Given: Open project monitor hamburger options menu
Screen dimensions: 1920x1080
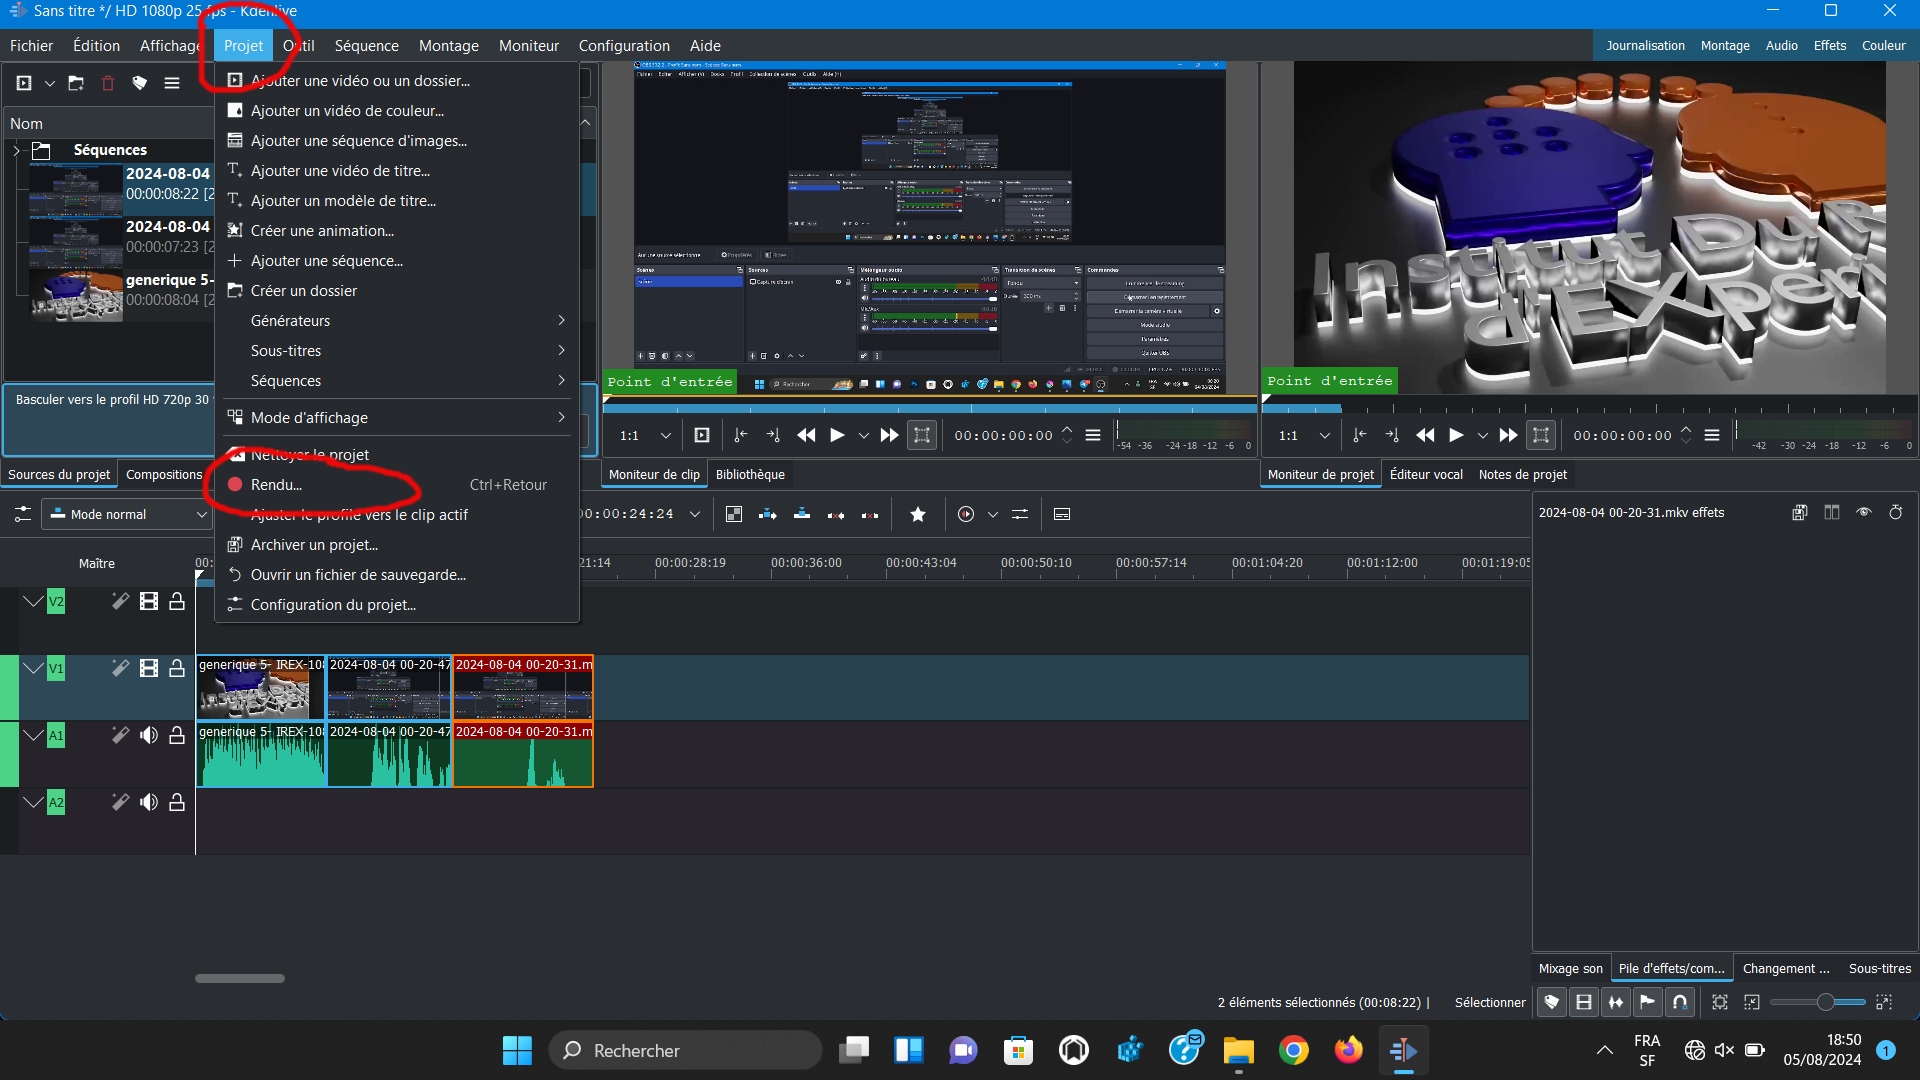Looking at the screenshot, I should (1712, 435).
